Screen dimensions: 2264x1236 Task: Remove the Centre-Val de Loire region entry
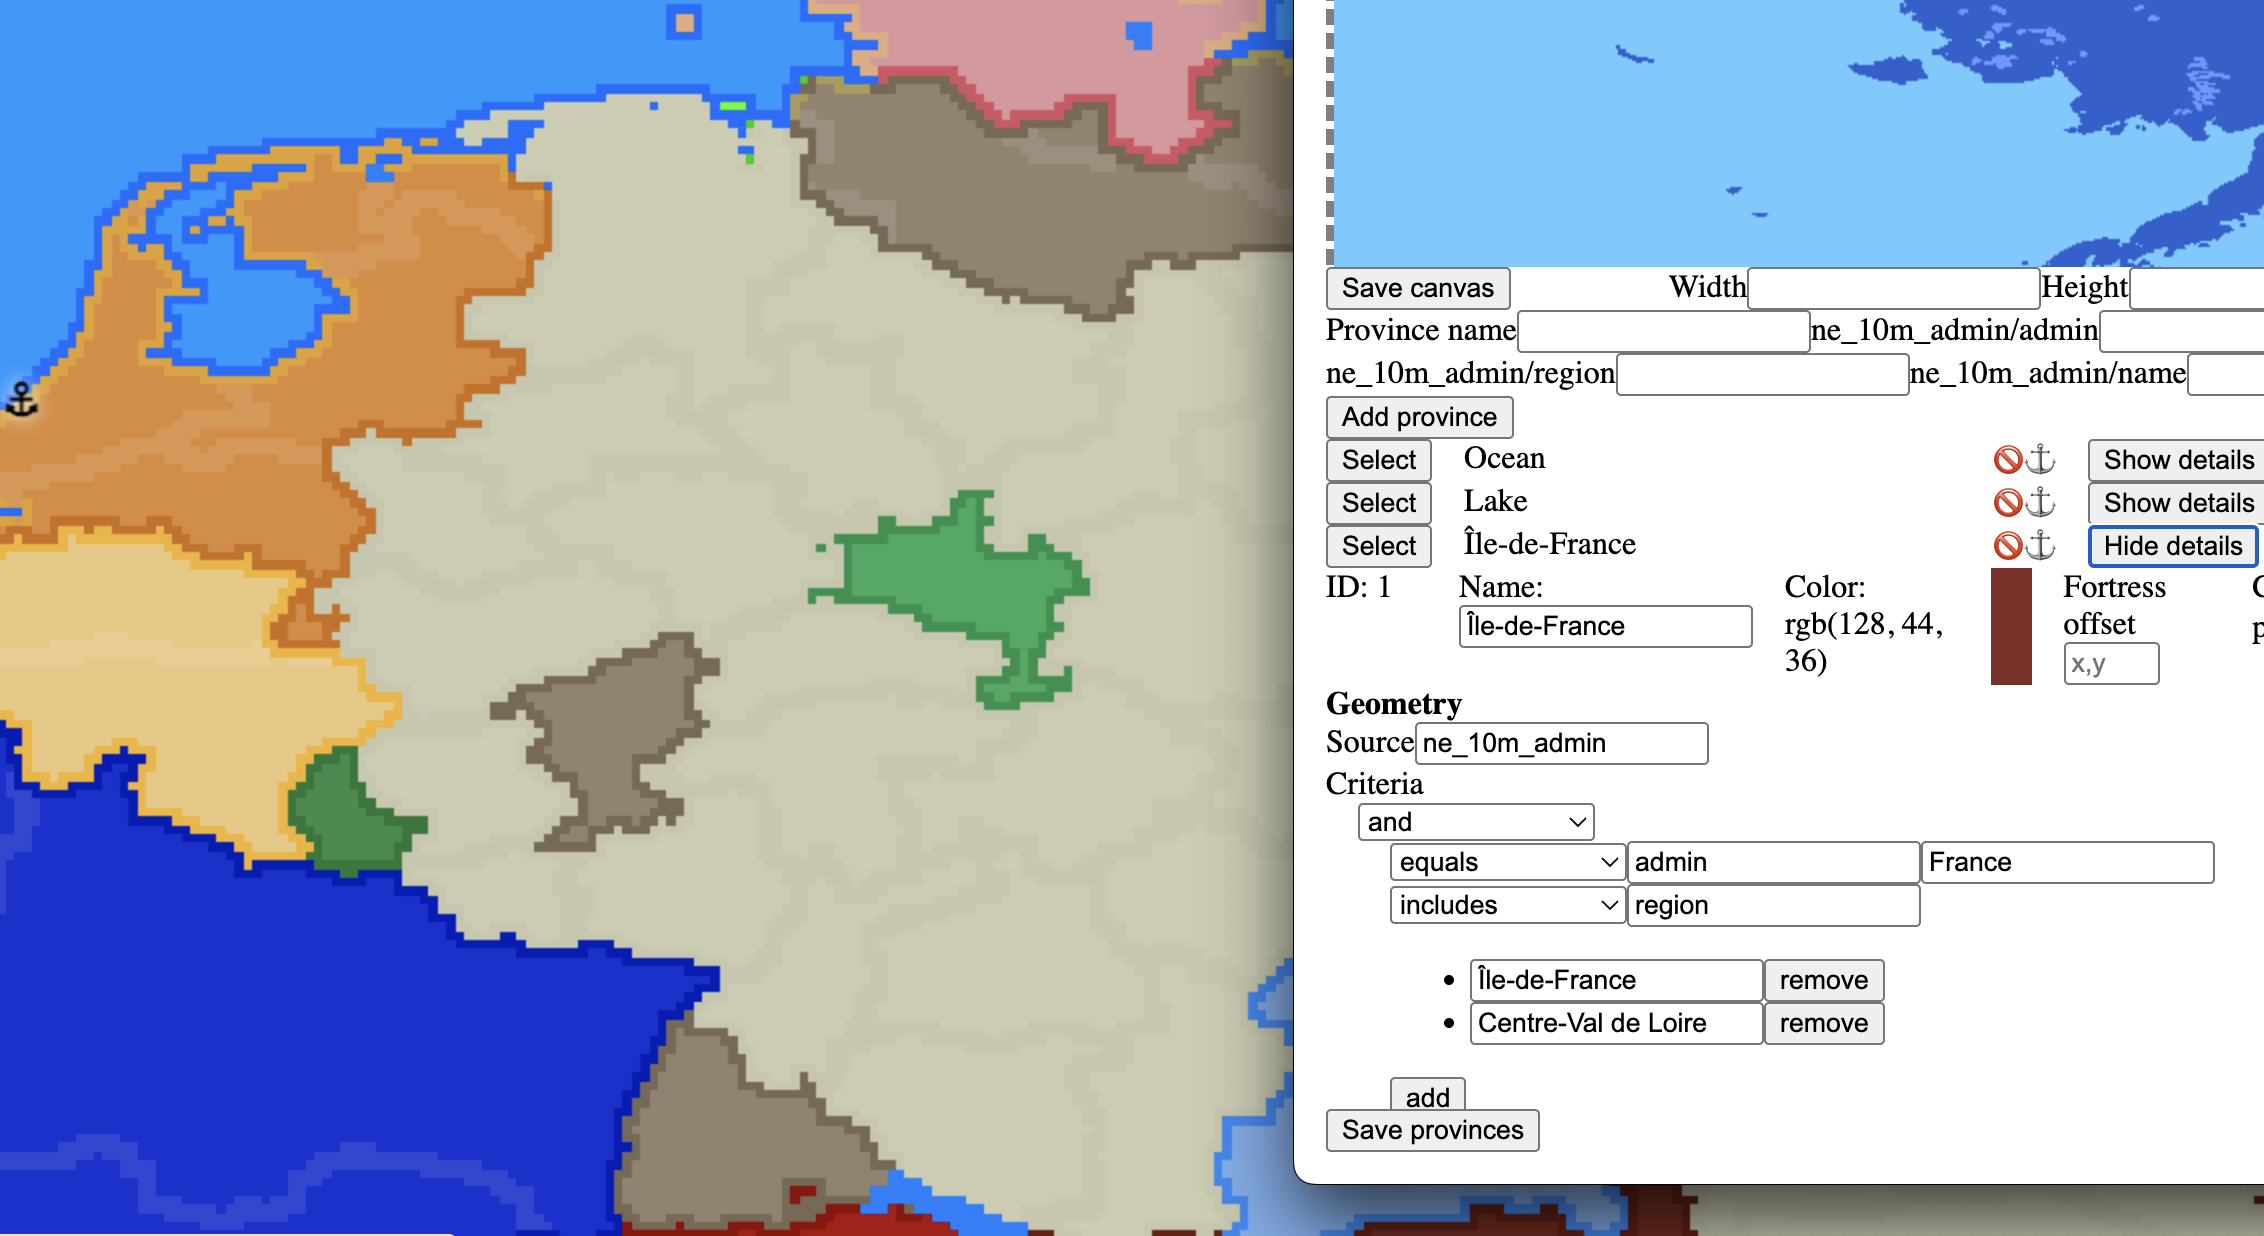pyautogui.click(x=1824, y=1023)
